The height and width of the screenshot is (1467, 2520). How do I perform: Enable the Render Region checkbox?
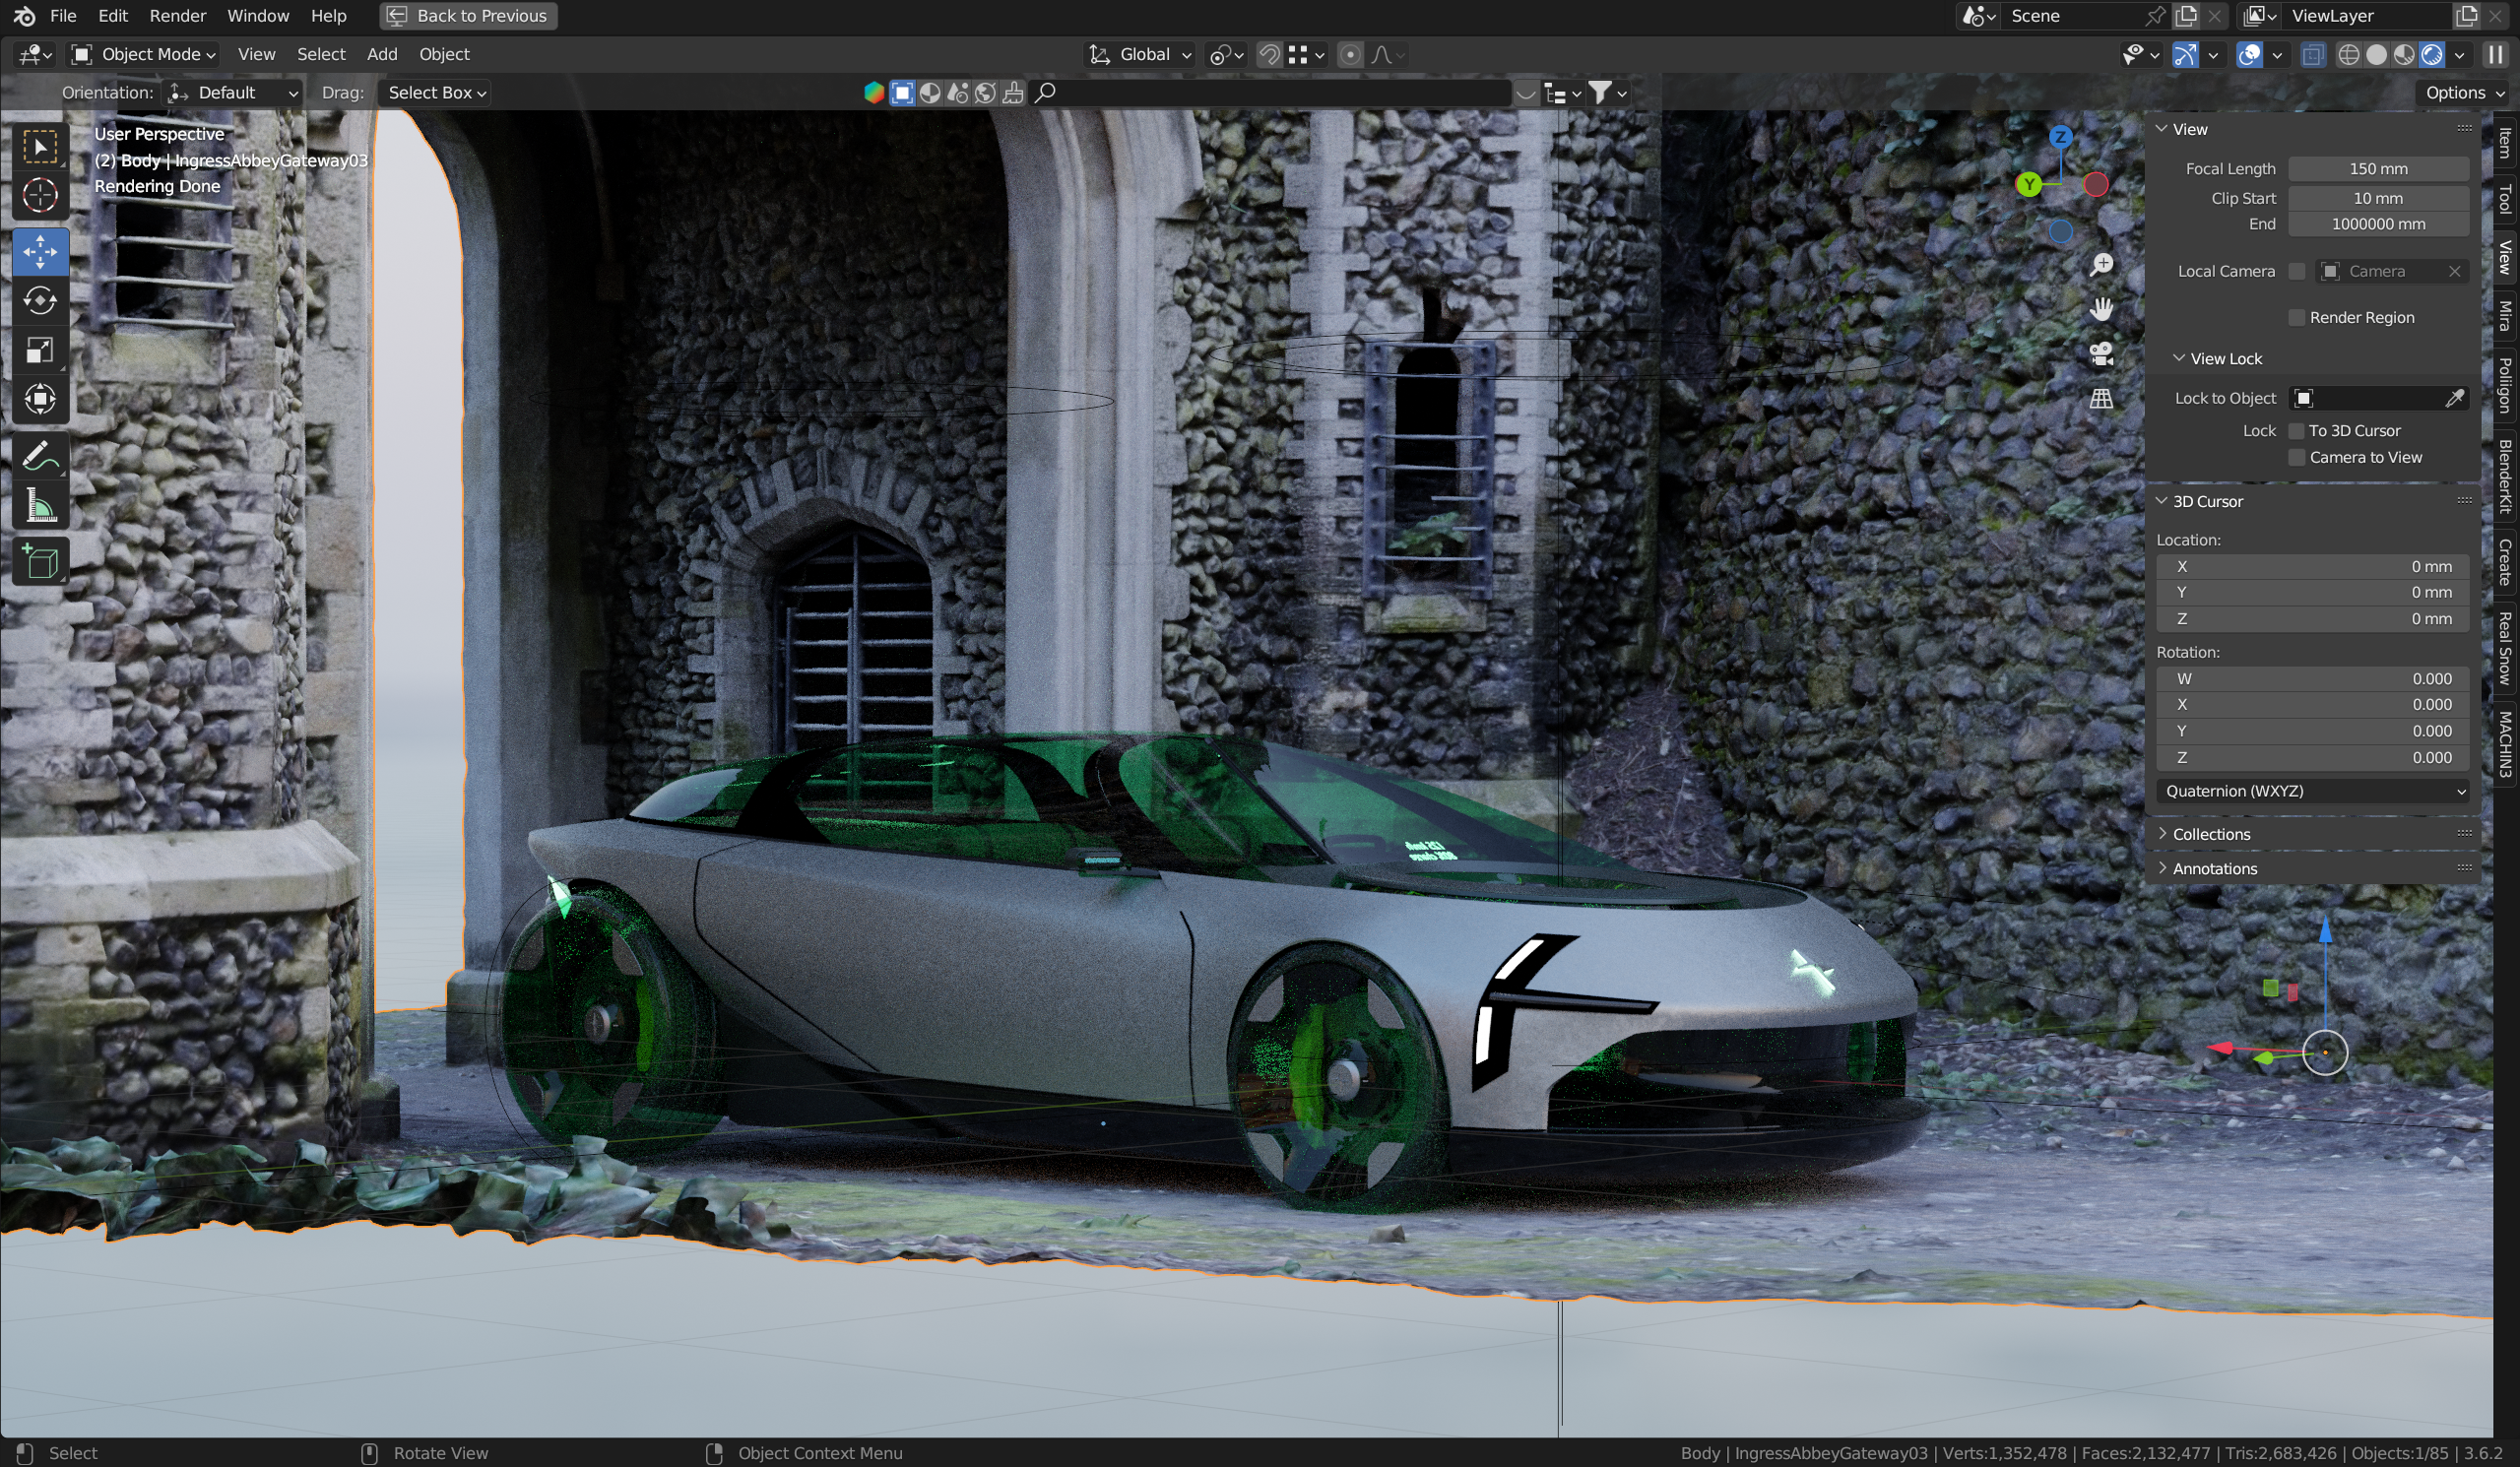tap(2298, 317)
